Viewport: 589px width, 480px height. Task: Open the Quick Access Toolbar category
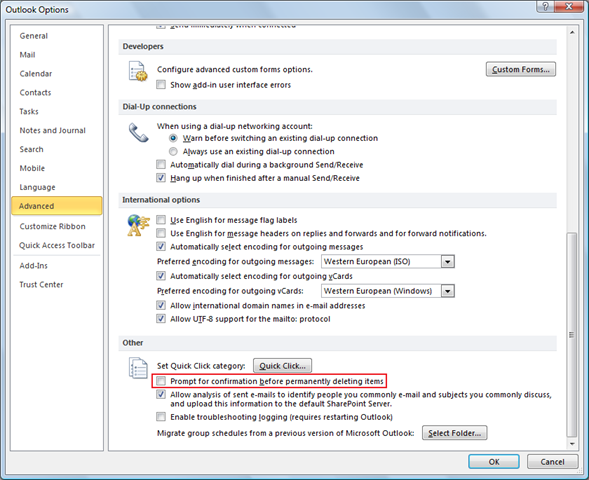pyautogui.click(x=57, y=245)
